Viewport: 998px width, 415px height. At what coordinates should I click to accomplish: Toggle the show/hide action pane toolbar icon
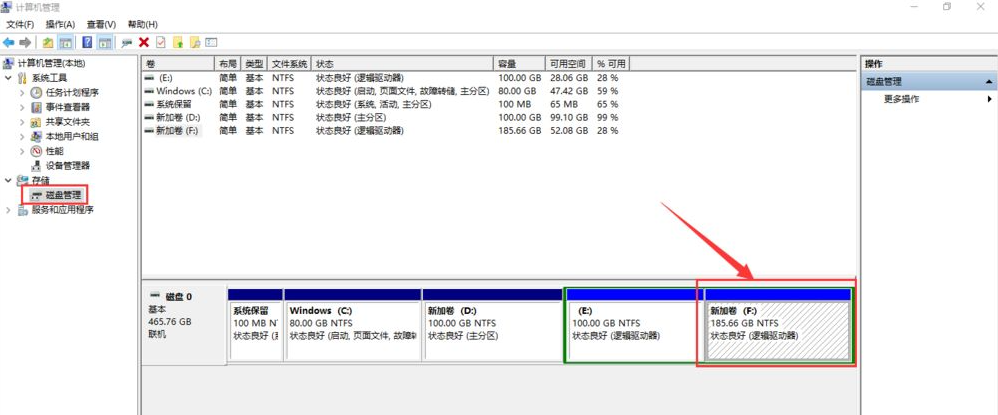105,43
